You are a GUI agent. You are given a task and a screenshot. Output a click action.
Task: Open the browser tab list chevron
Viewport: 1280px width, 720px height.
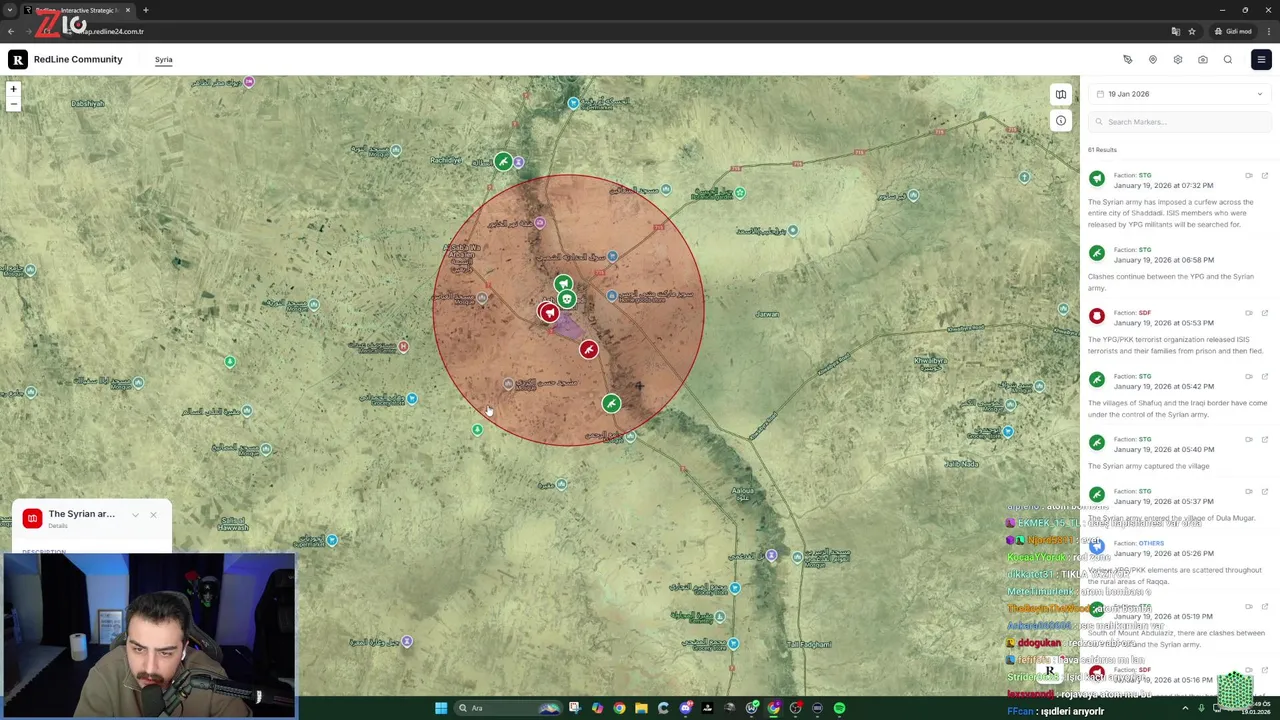(x=9, y=10)
